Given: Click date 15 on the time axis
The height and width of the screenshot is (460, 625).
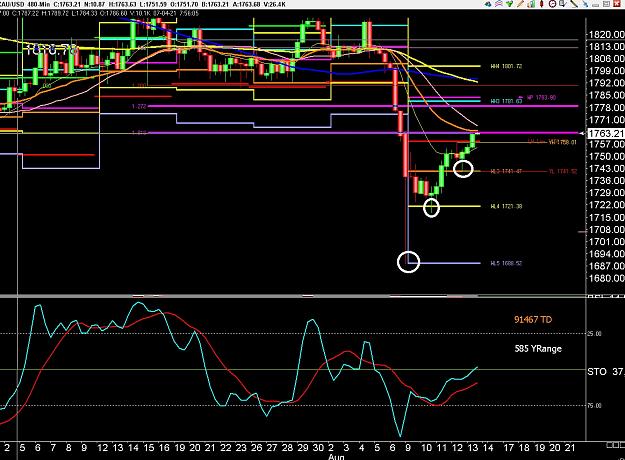Looking at the screenshot, I should (x=149, y=448).
